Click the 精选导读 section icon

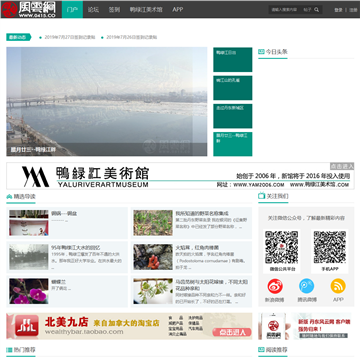pyautogui.click(x=9, y=196)
